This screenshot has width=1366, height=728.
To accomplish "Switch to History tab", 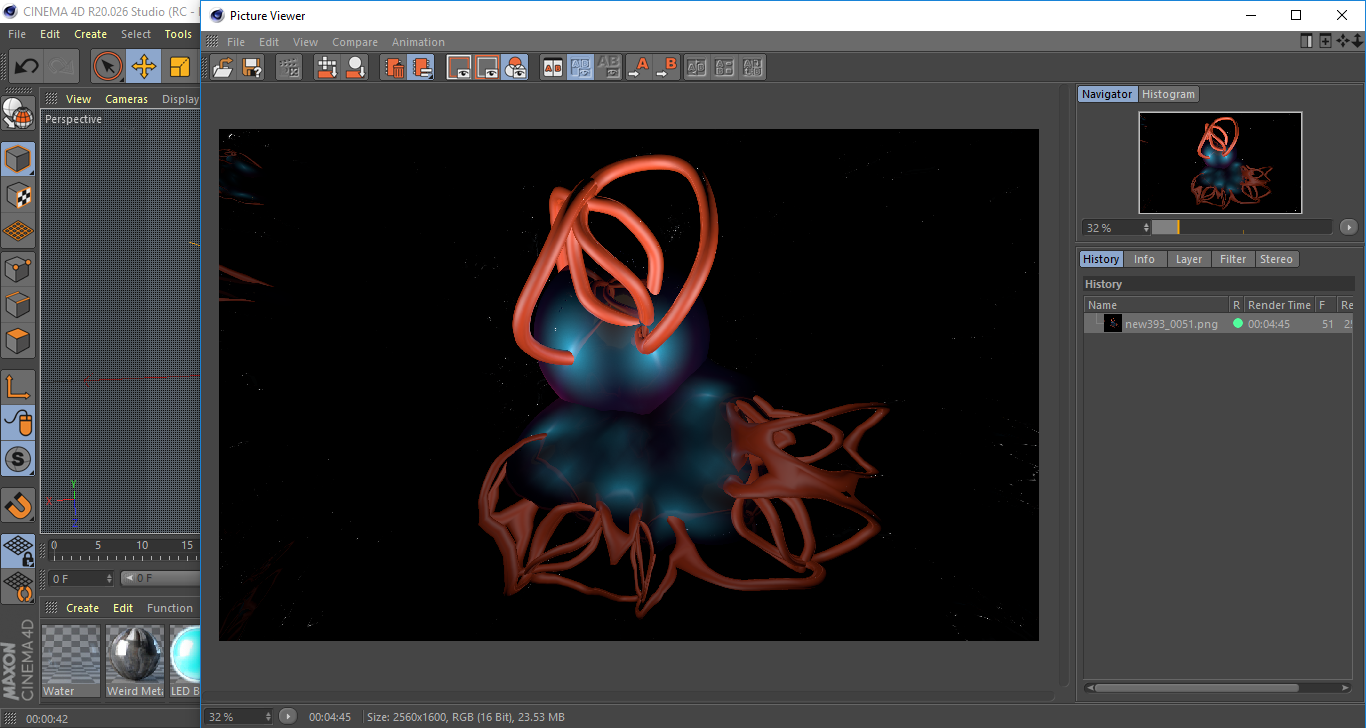I will 1101,259.
